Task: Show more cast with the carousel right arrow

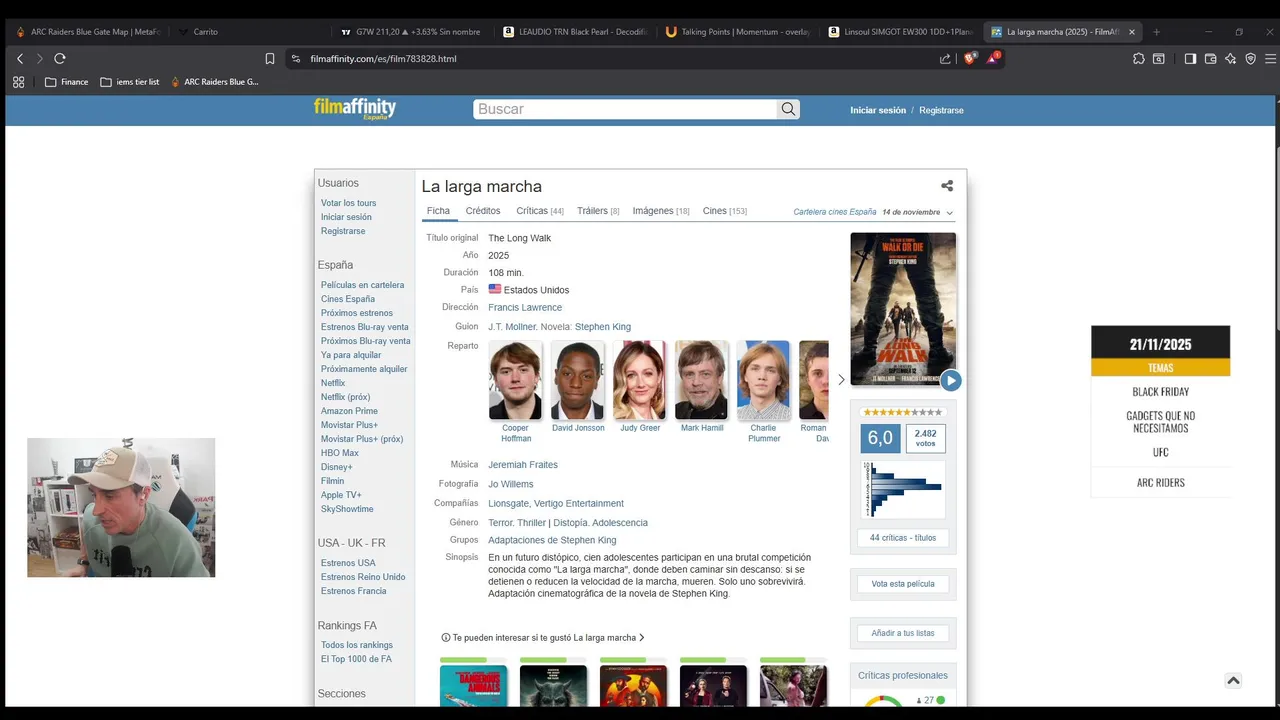Action: (x=841, y=380)
